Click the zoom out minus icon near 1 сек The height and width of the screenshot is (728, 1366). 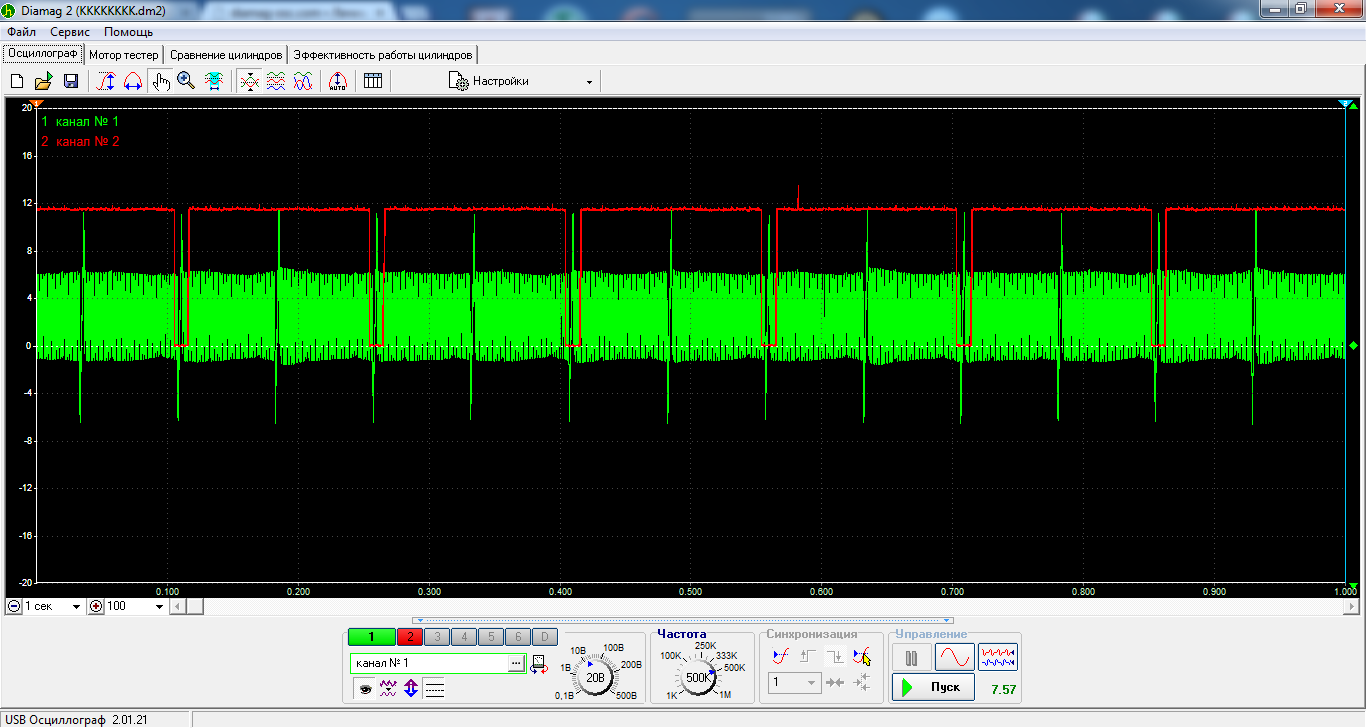click(x=13, y=606)
